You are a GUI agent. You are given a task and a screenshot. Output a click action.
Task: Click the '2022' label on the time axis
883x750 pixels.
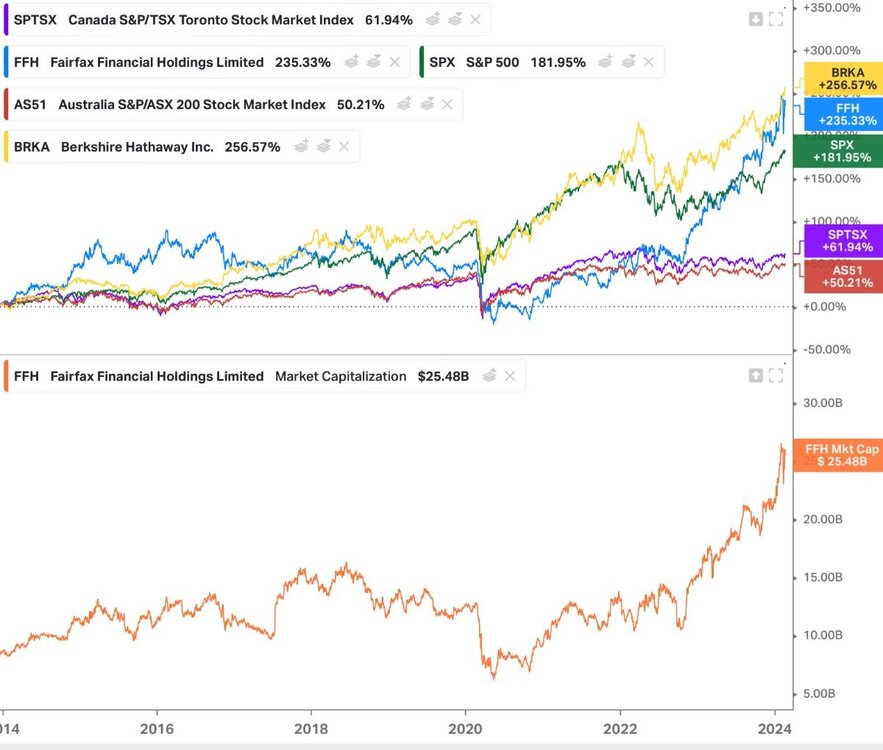pos(620,729)
